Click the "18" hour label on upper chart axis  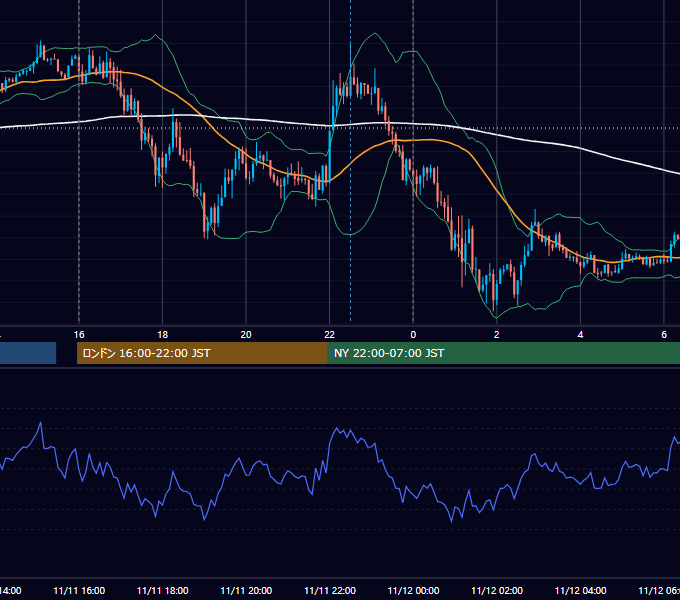[163, 335]
